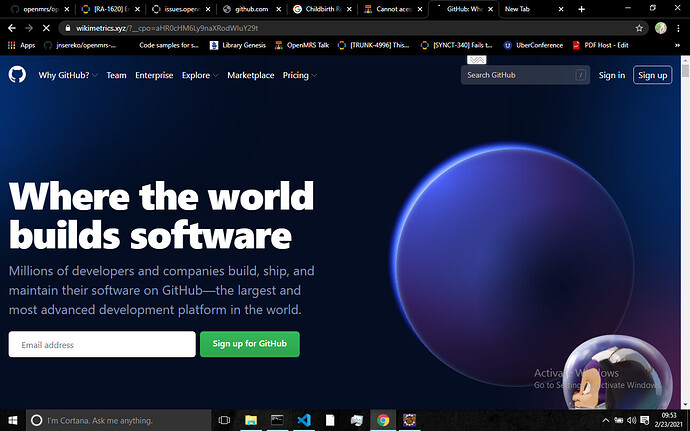Expand the Pricing dropdown
This screenshot has width=690, height=431.
point(299,75)
